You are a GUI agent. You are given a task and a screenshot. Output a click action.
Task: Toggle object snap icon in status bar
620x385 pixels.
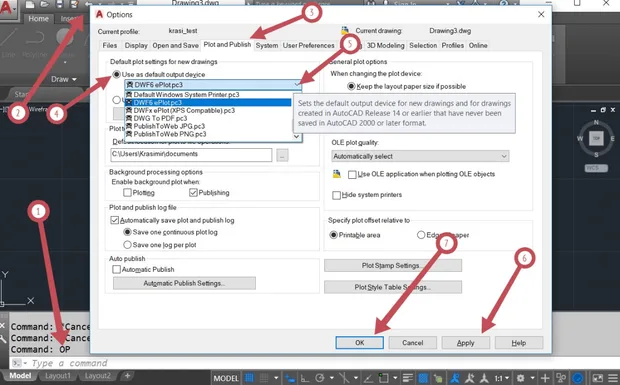(x=383, y=378)
